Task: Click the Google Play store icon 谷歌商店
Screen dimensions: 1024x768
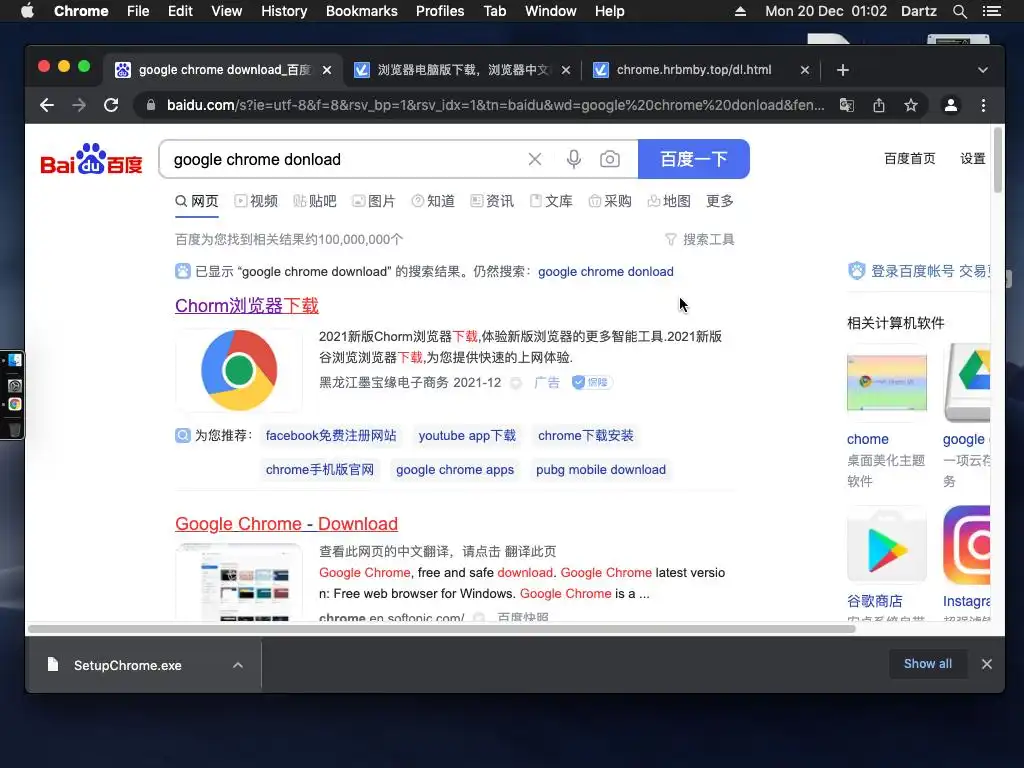Action: [887, 545]
